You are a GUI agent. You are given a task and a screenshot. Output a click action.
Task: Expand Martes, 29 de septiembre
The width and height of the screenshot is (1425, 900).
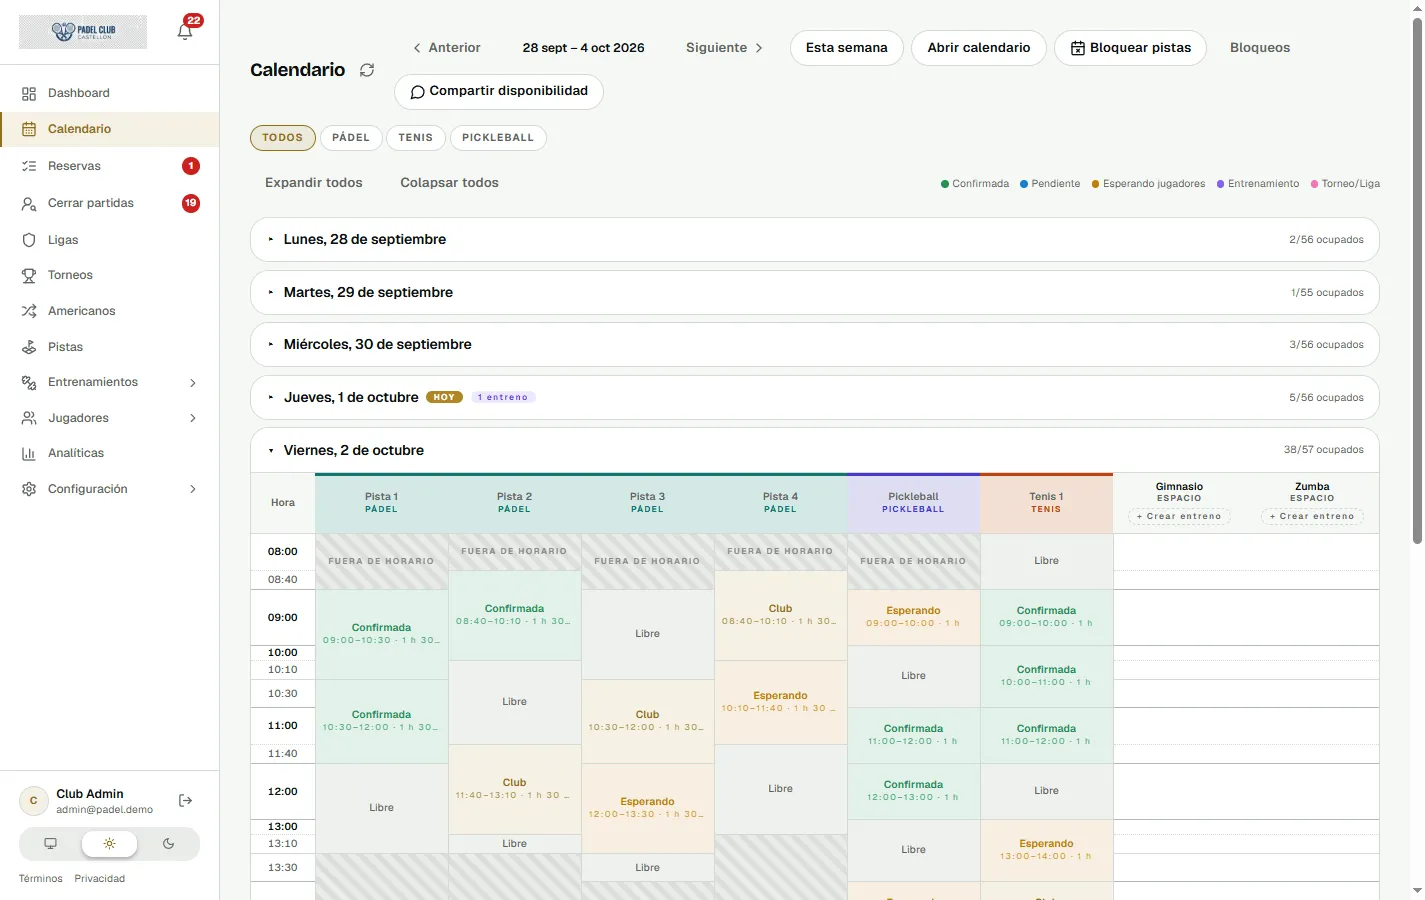click(814, 293)
